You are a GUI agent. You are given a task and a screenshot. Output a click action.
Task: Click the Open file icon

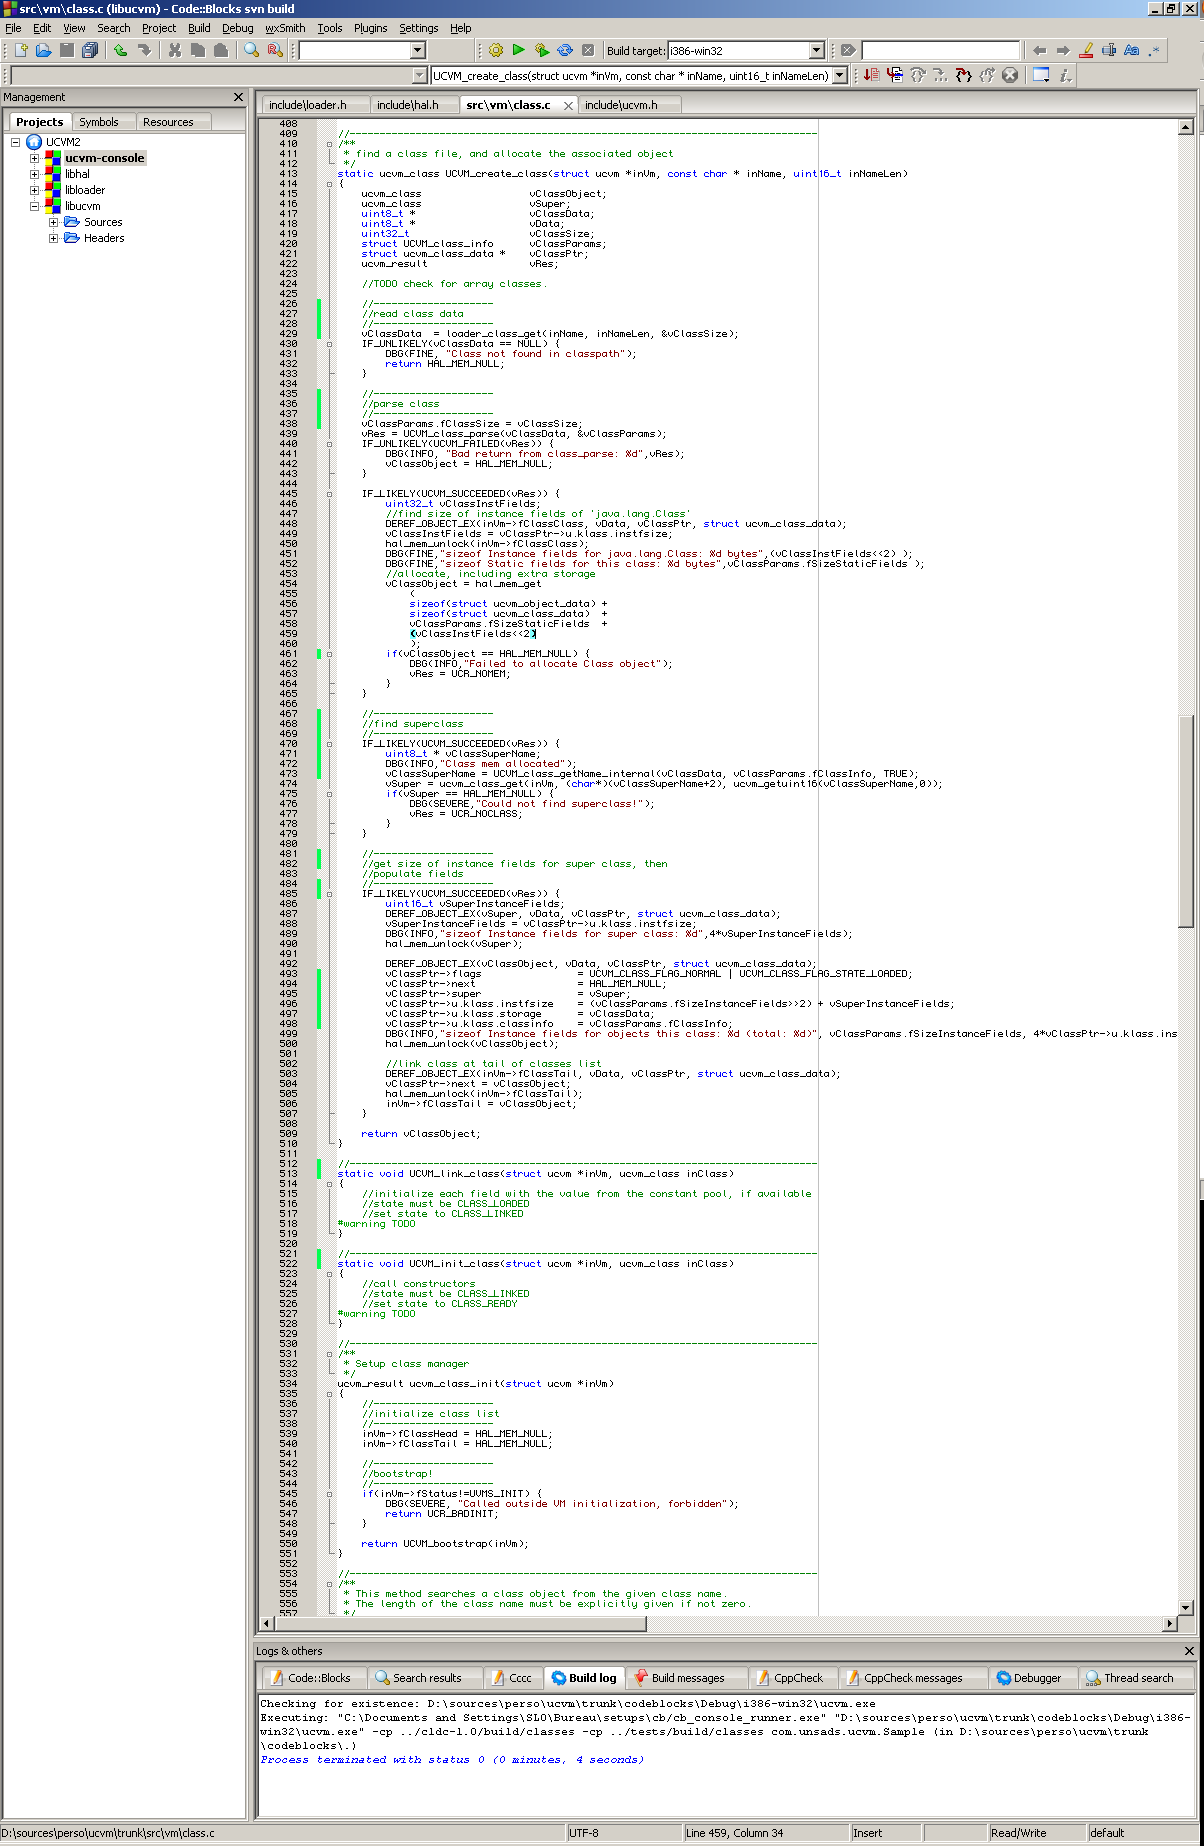click(43, 50)
